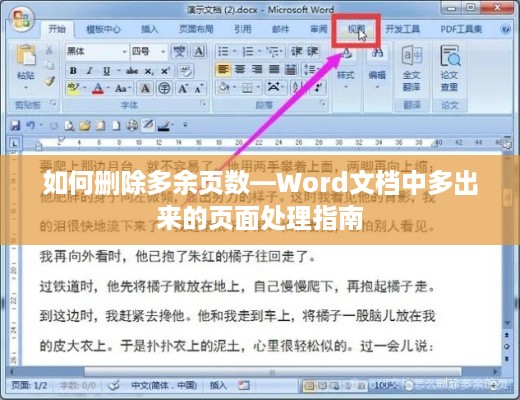This screenshot has height=400, width=520.
Task: Open the 段落 paragraph dialog launcher
Action: 322,103
